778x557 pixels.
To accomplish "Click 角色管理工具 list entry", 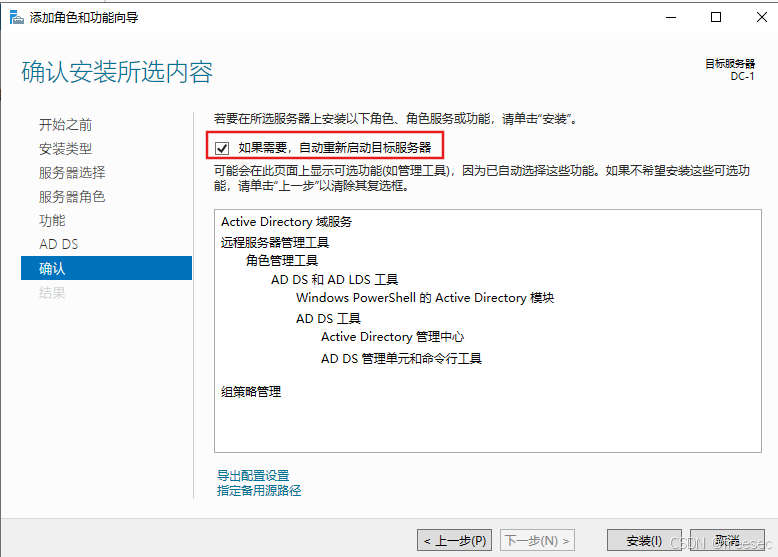I will click(282, 260).
